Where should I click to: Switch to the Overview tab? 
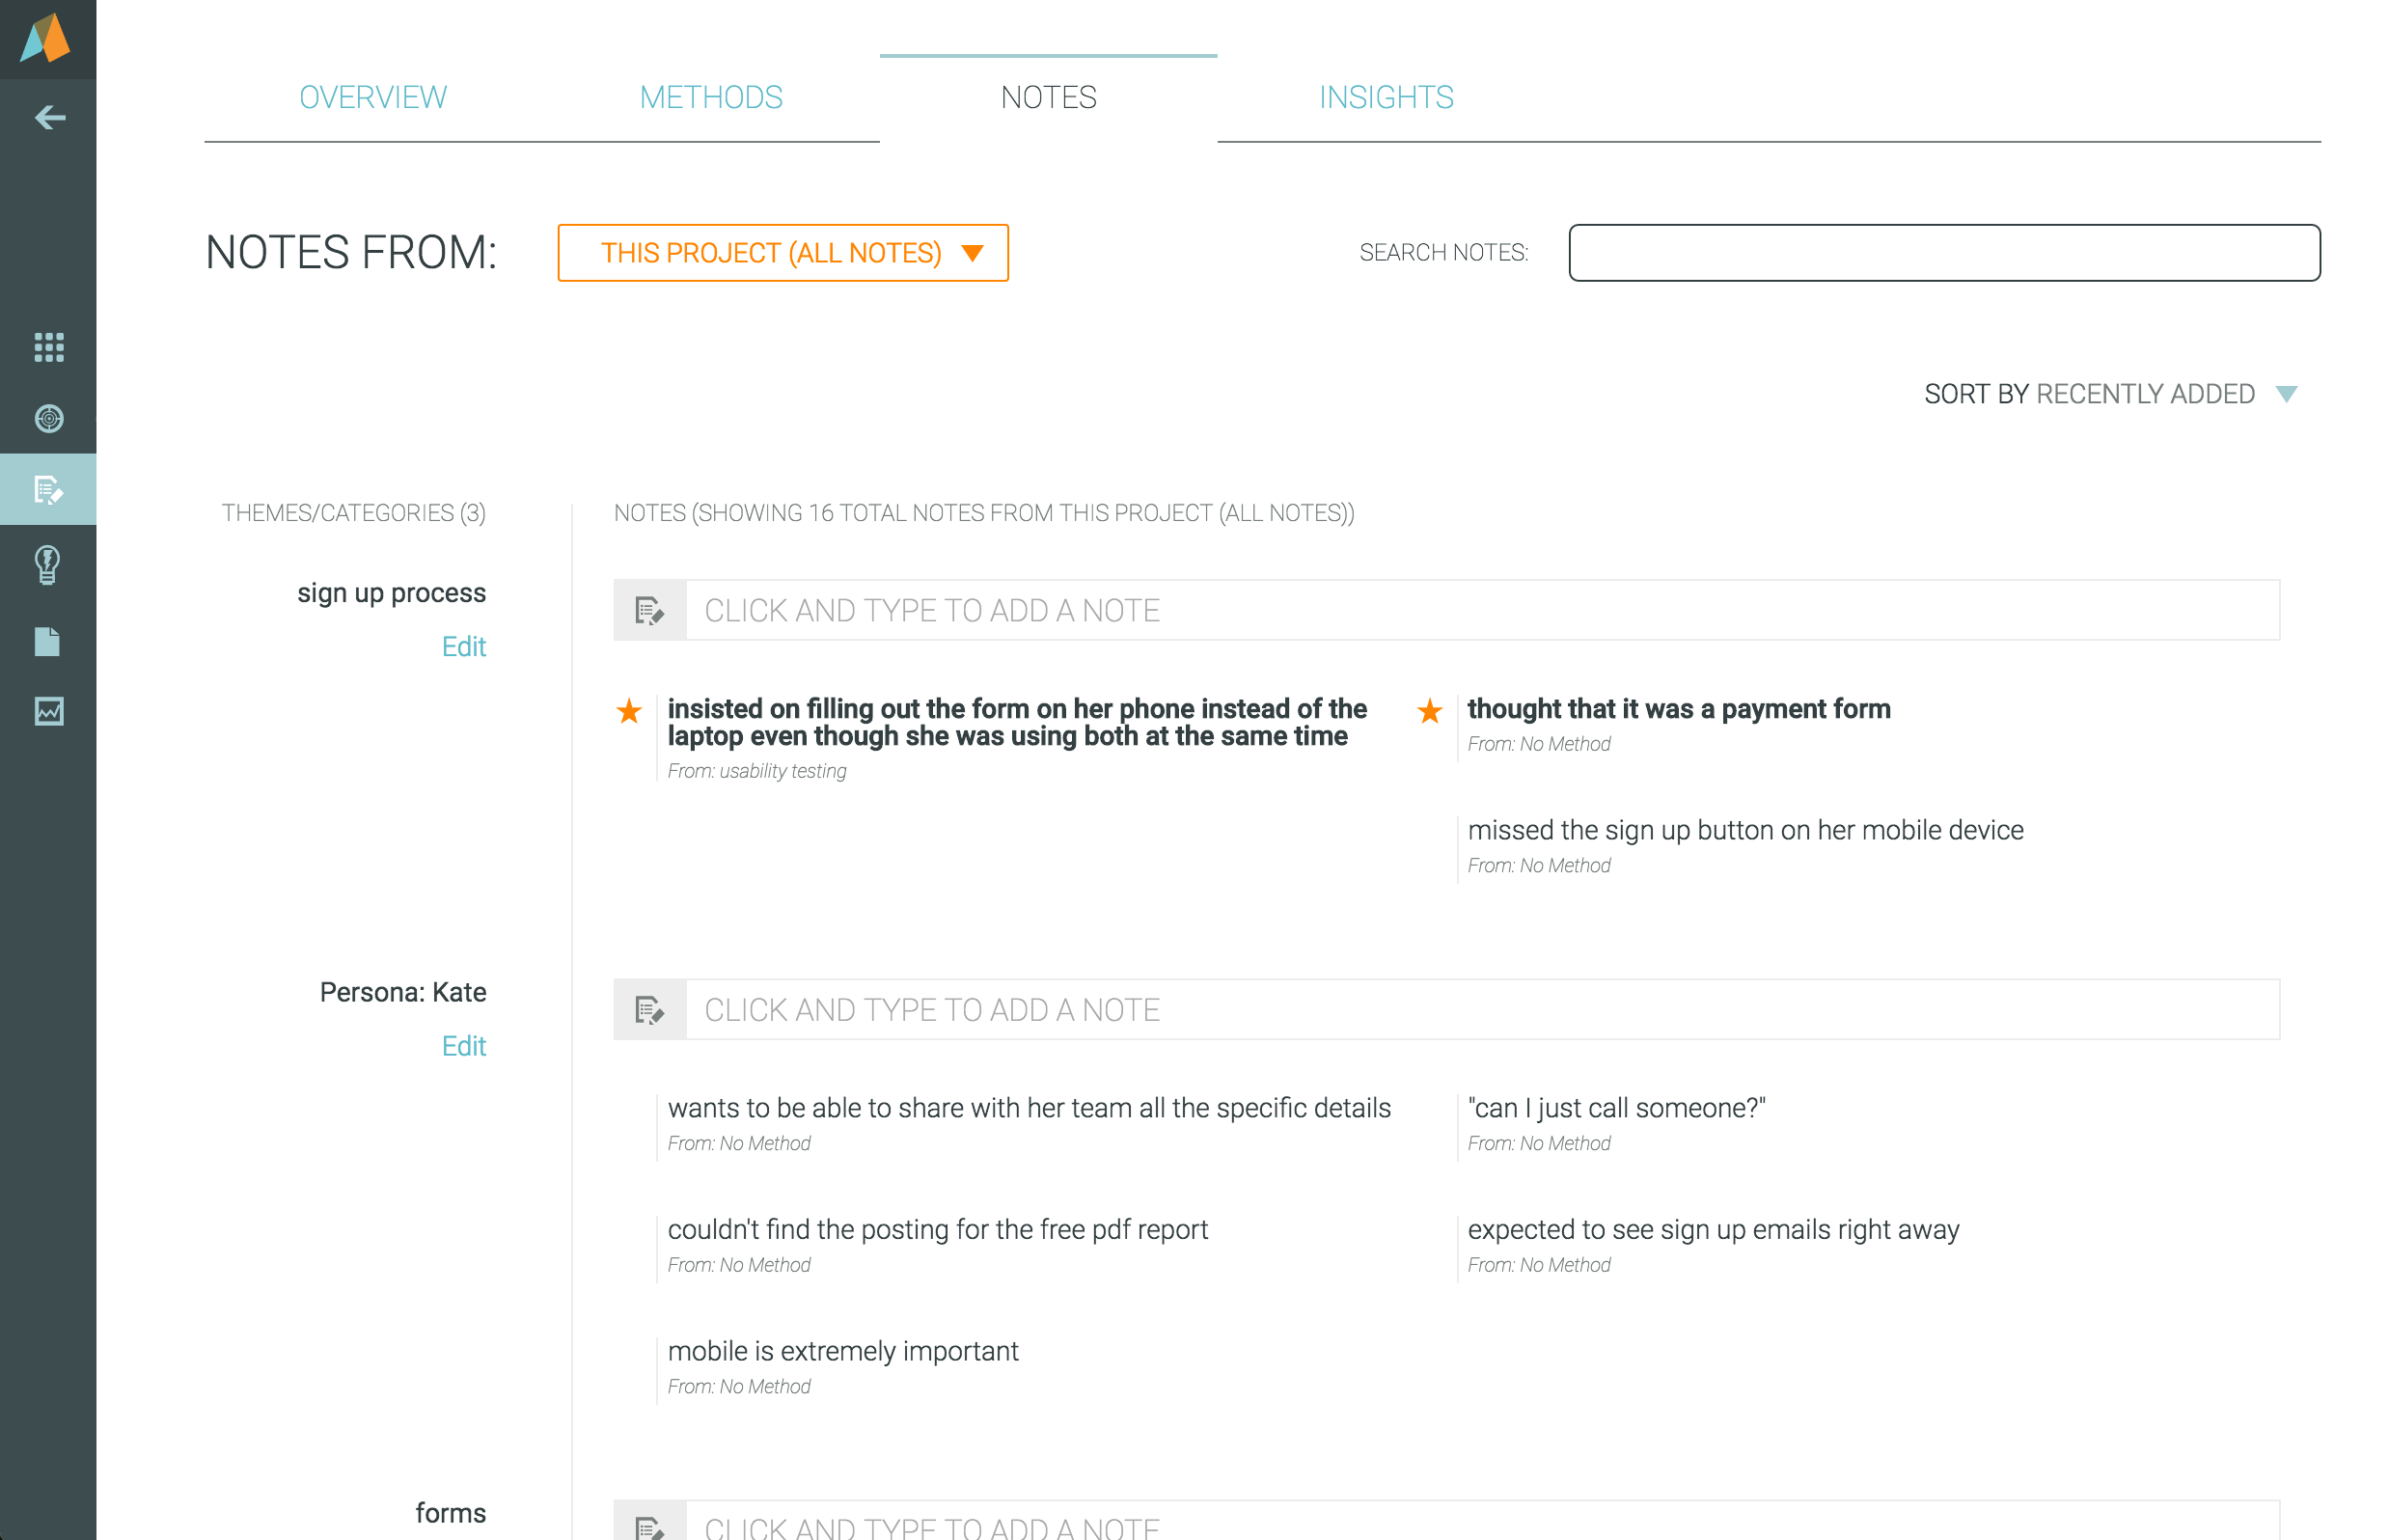372,97
